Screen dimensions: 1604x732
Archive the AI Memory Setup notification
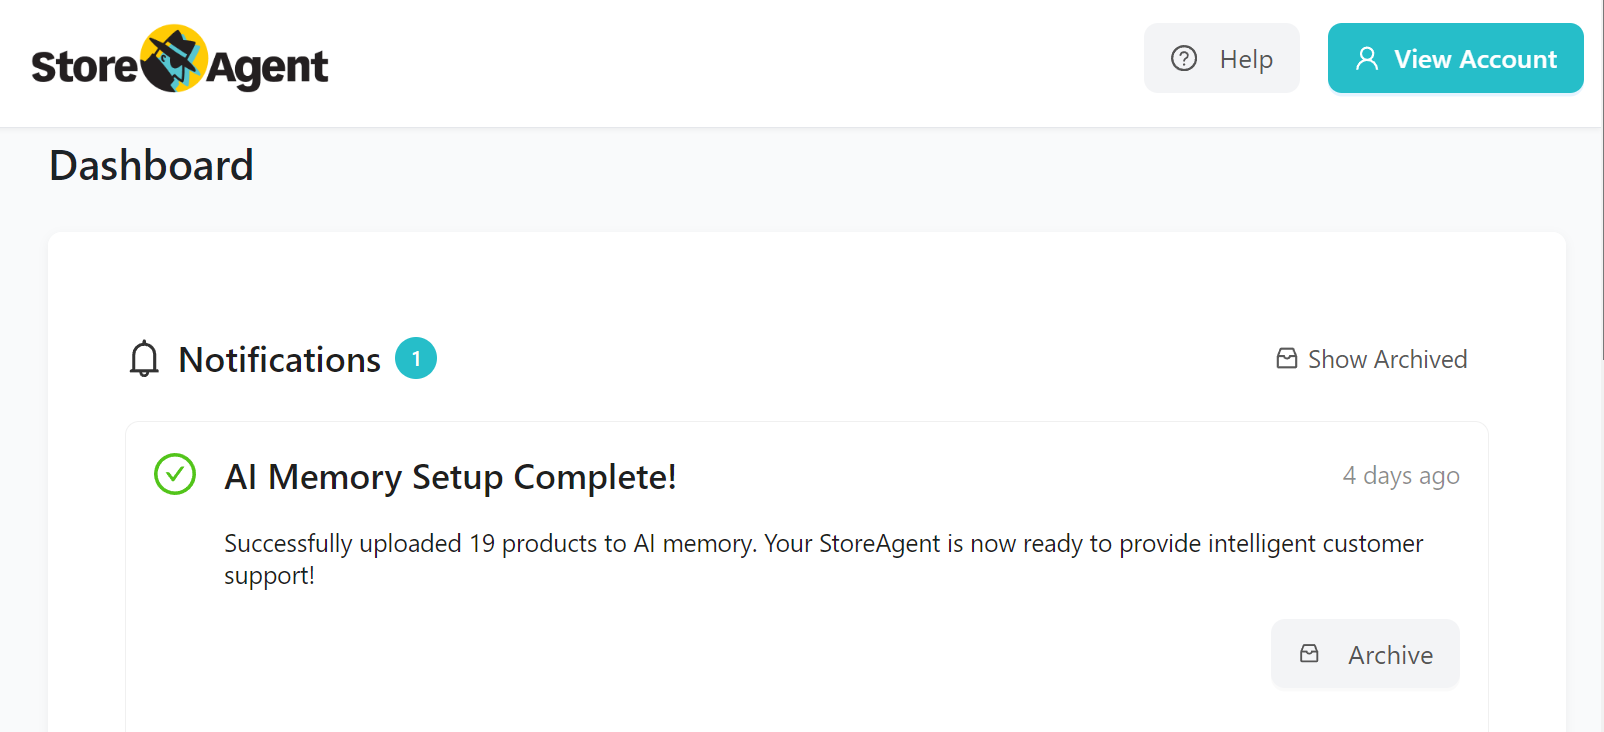pyautogui.click(x=1365, y=654)
